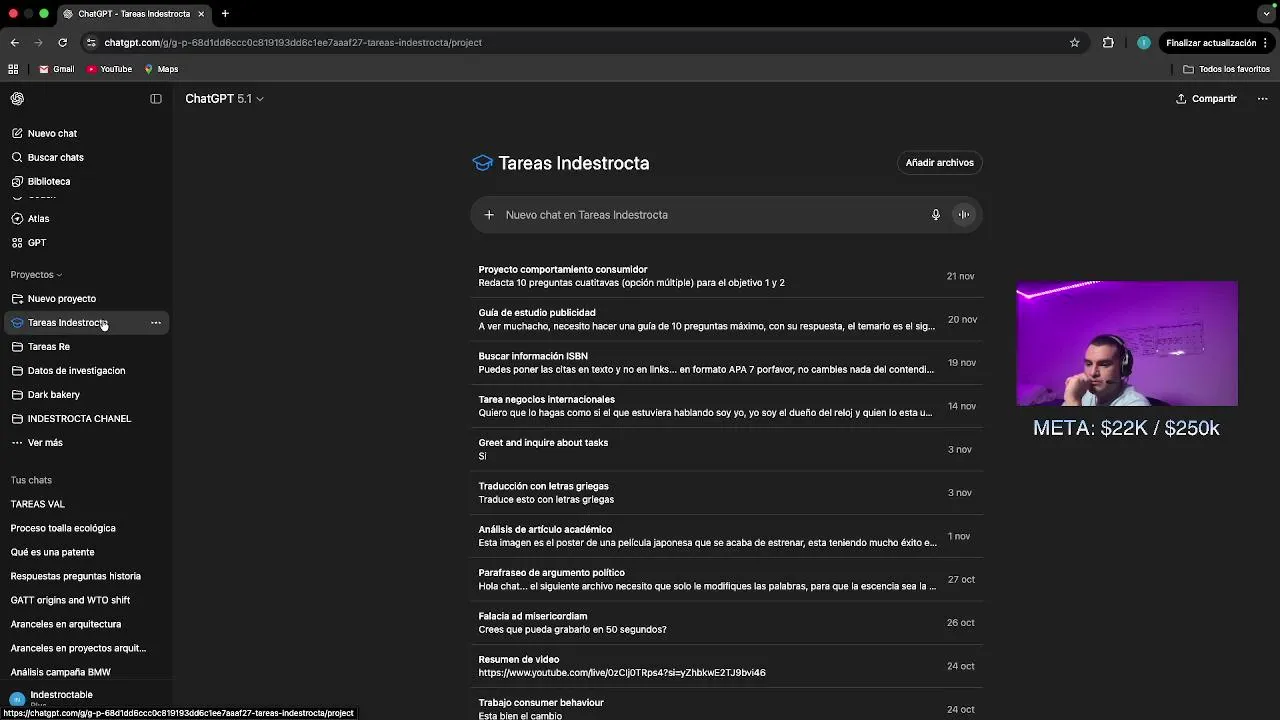The width and height of the screenshot is (1280, 720).
Task: Open Guía de estudio publicidad chat
Action: pyautogui.click(x=727, y=319)
